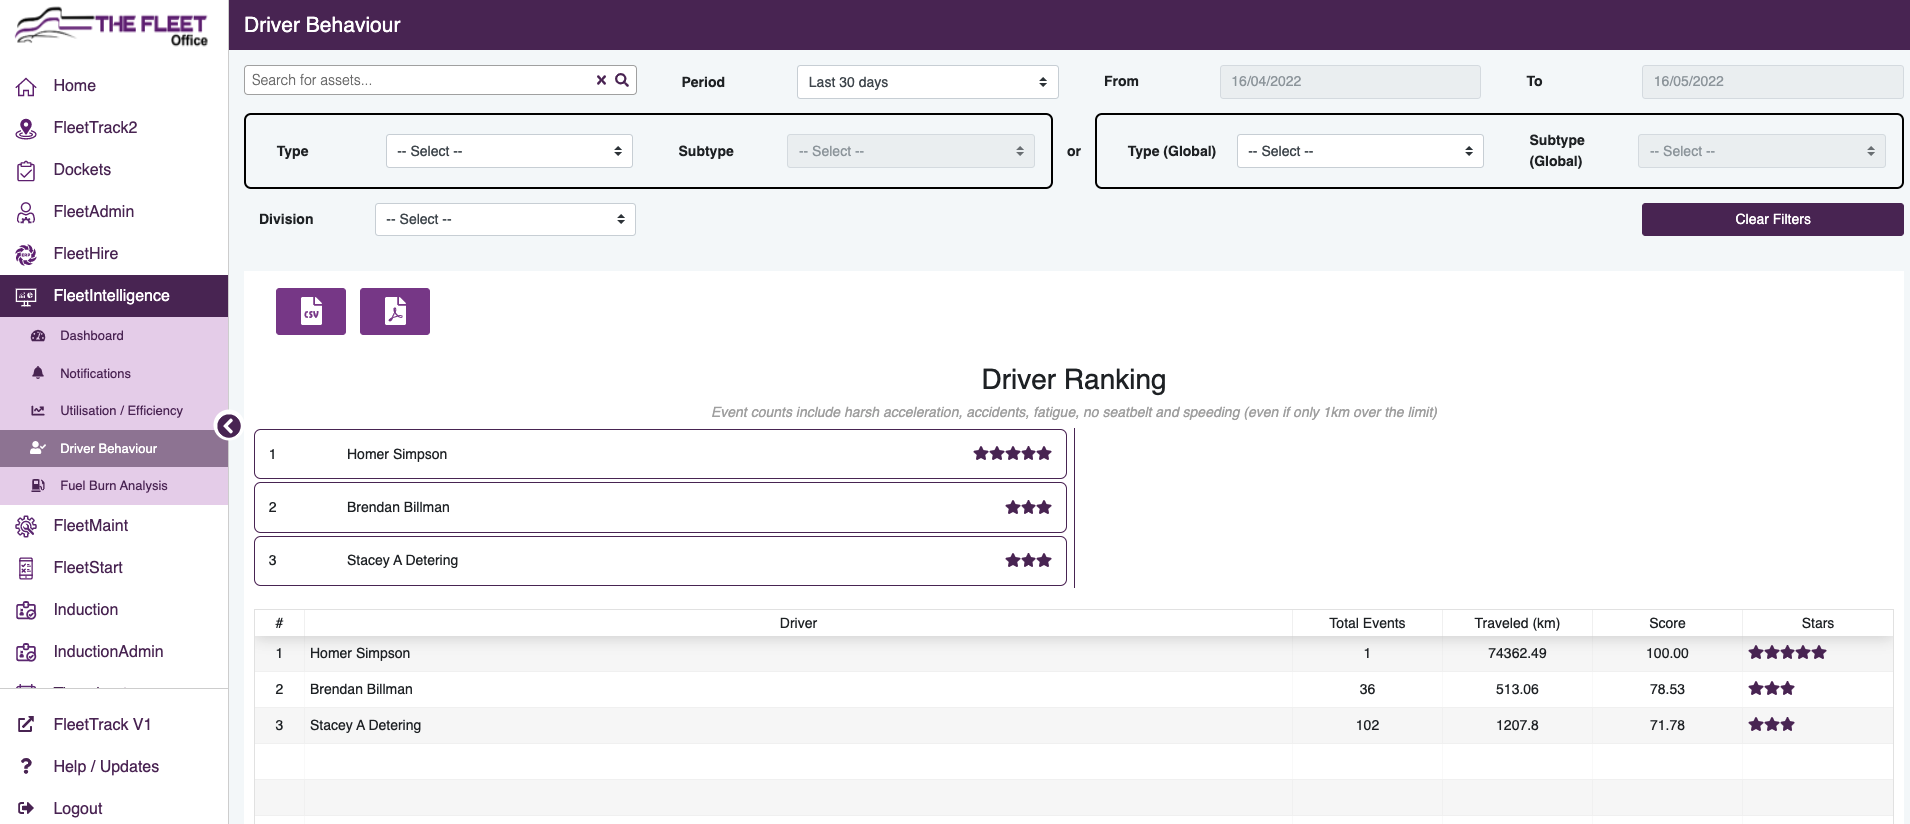
Task: Click the Dockets clipboard icon
Action: pos(26,170)
